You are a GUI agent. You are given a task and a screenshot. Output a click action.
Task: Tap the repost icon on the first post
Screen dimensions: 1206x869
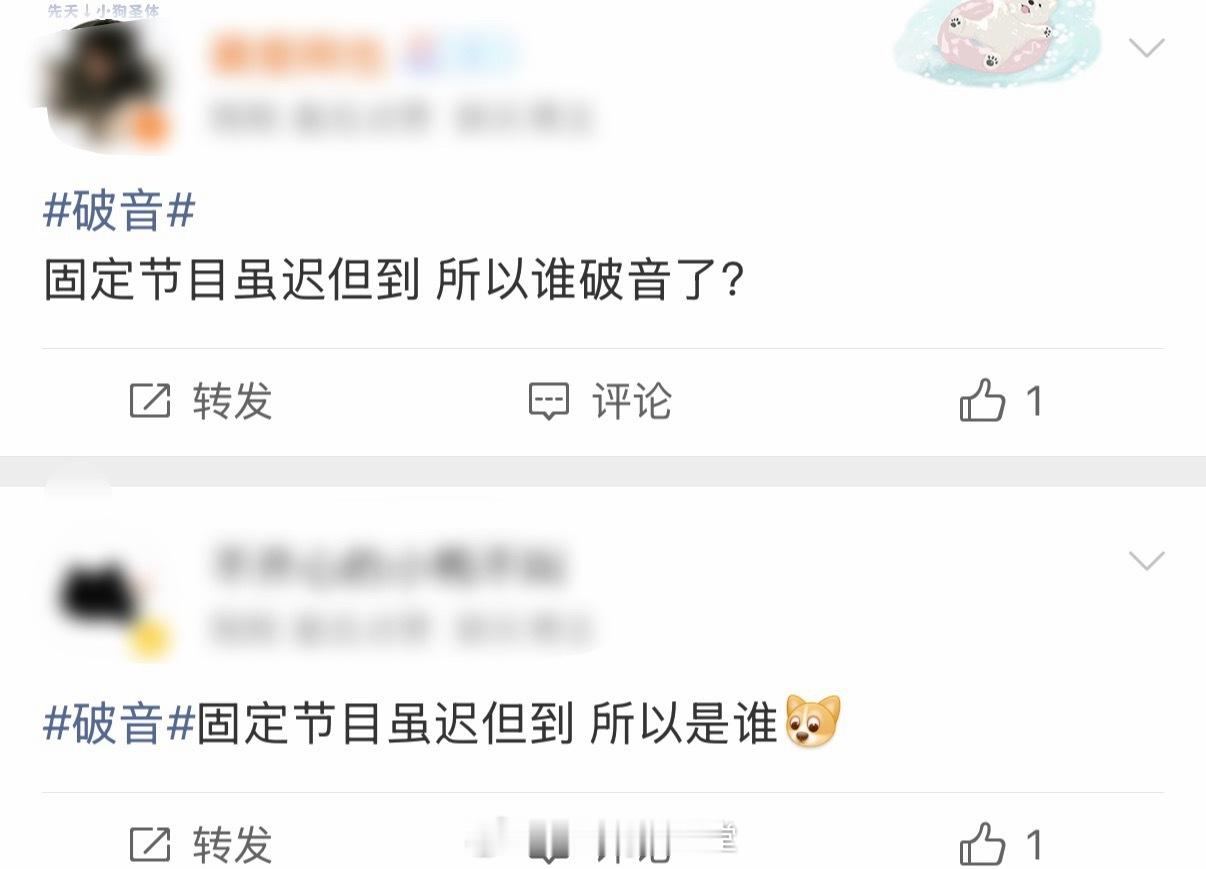click(150, 401)
